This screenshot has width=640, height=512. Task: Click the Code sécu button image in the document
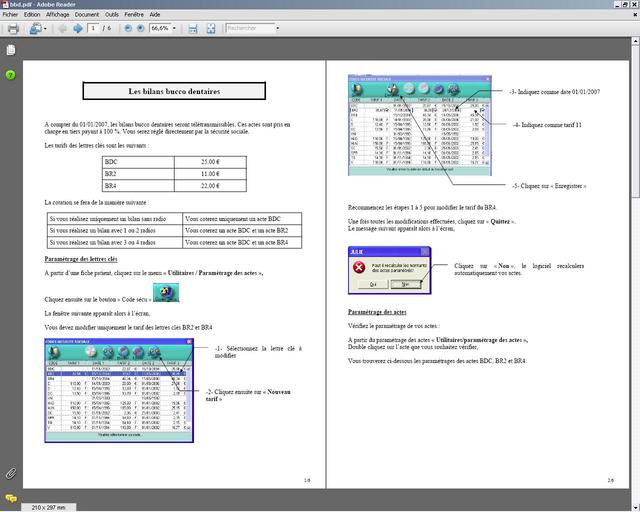tap(166, 293)
